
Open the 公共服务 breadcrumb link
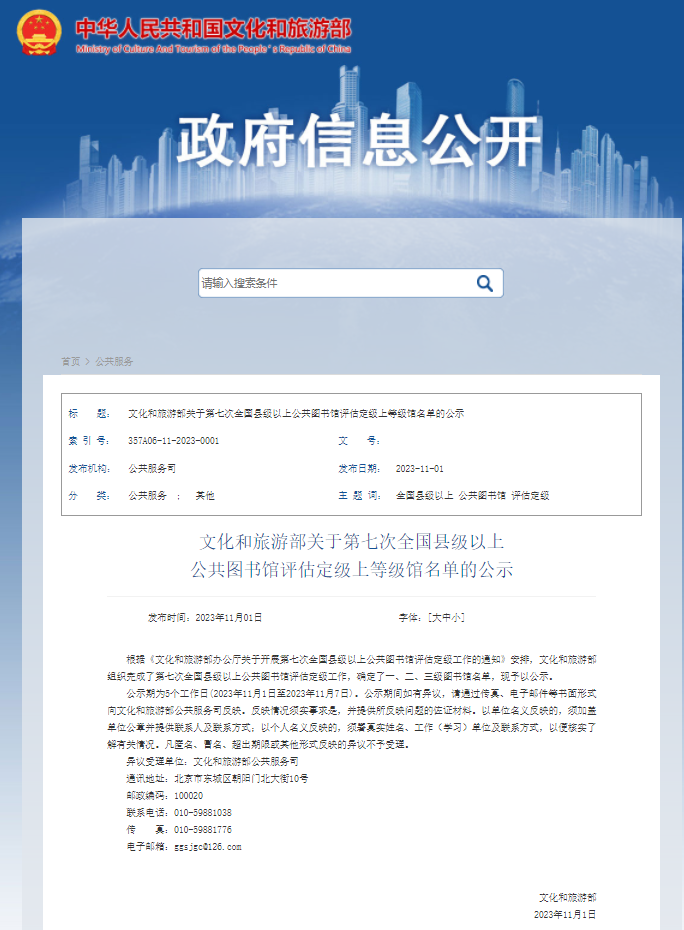pyautogui.click(x=114, y=361)
